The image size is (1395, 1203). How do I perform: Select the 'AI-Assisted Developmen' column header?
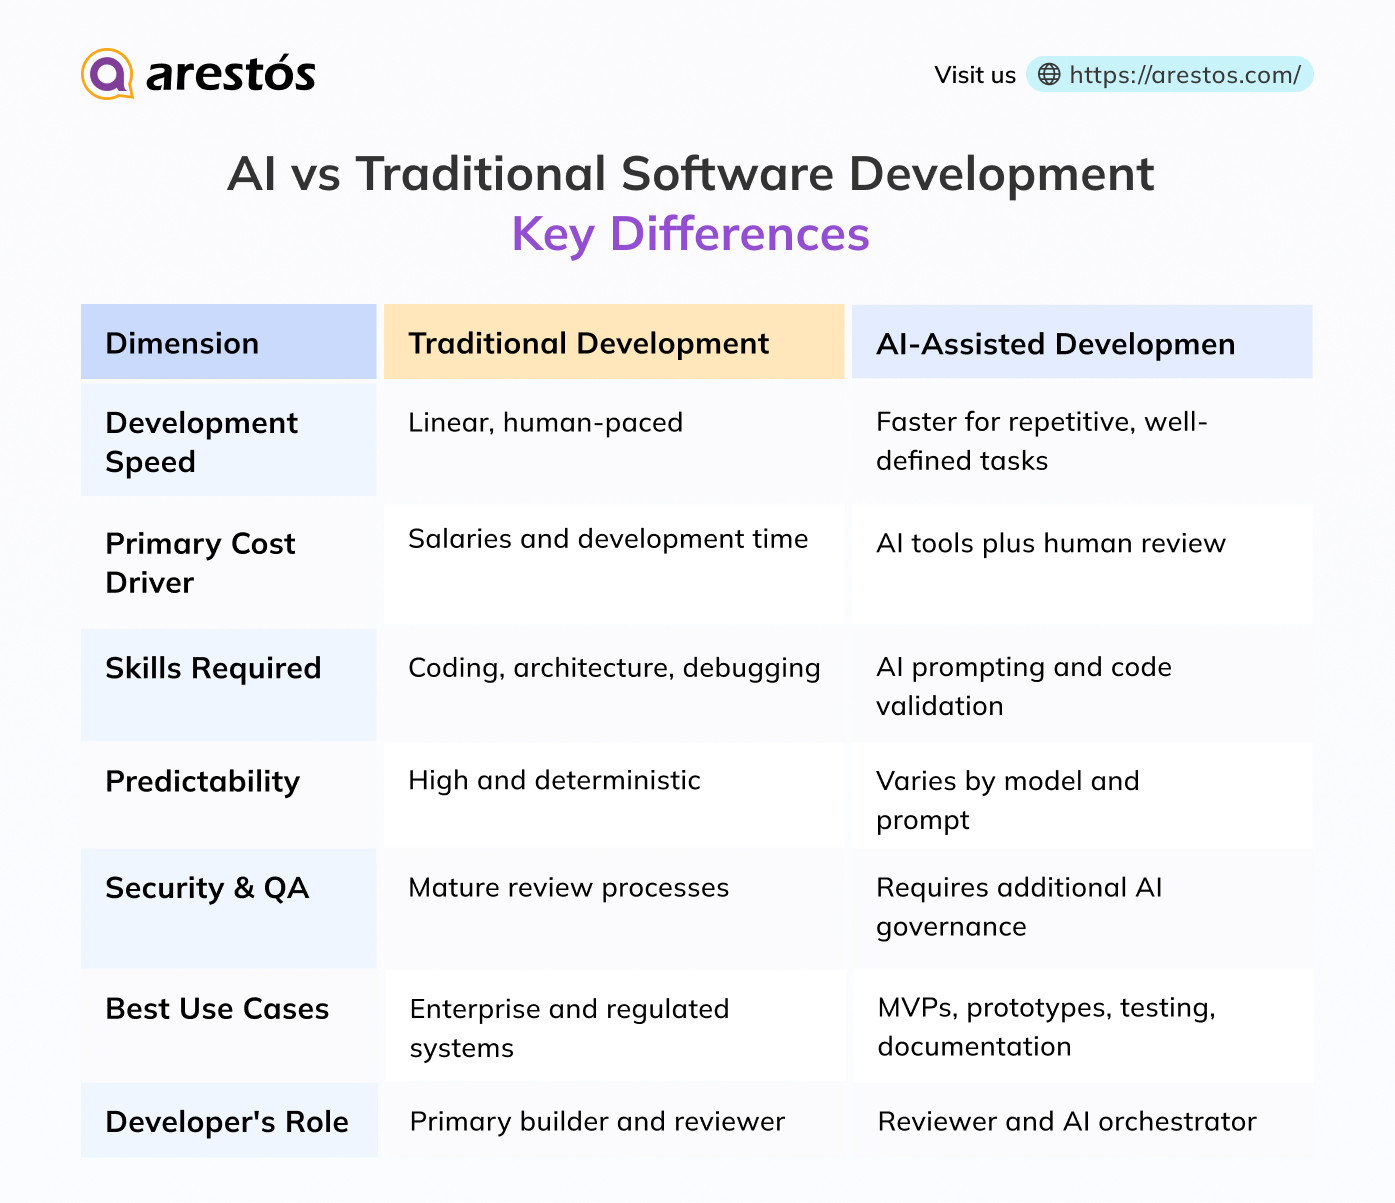(1082, 342)
